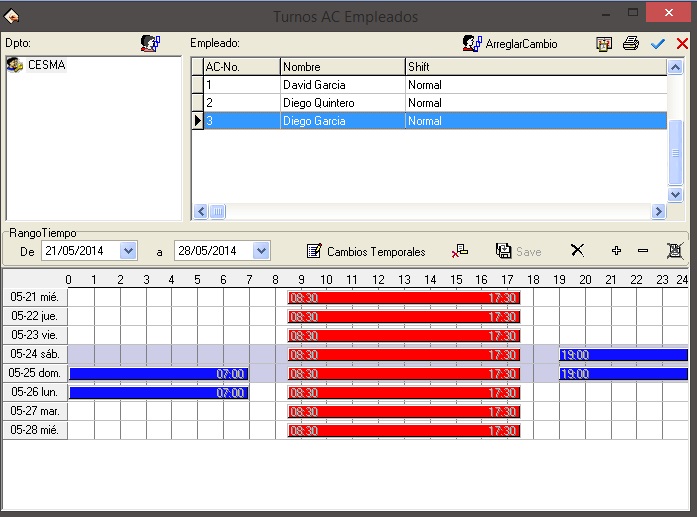Select the CESMA department in the tree
The image size is (697, 517).
tap(46, 66)
